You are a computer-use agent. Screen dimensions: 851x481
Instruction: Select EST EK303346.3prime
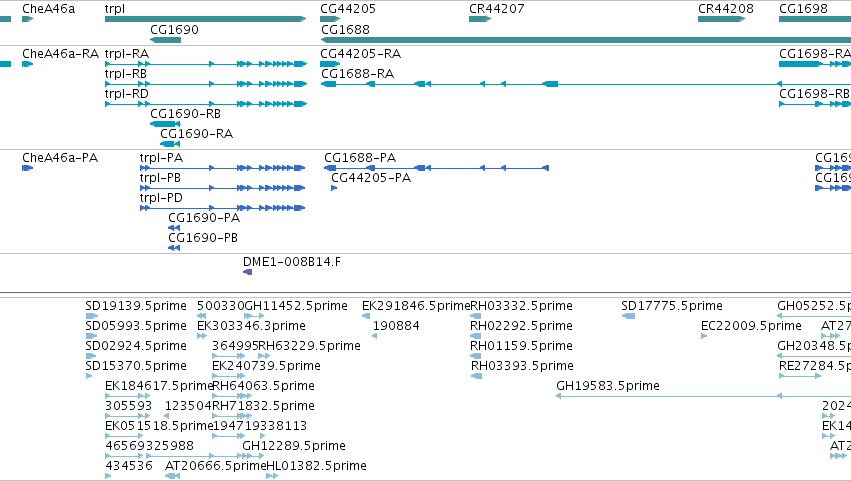point(251,326)
